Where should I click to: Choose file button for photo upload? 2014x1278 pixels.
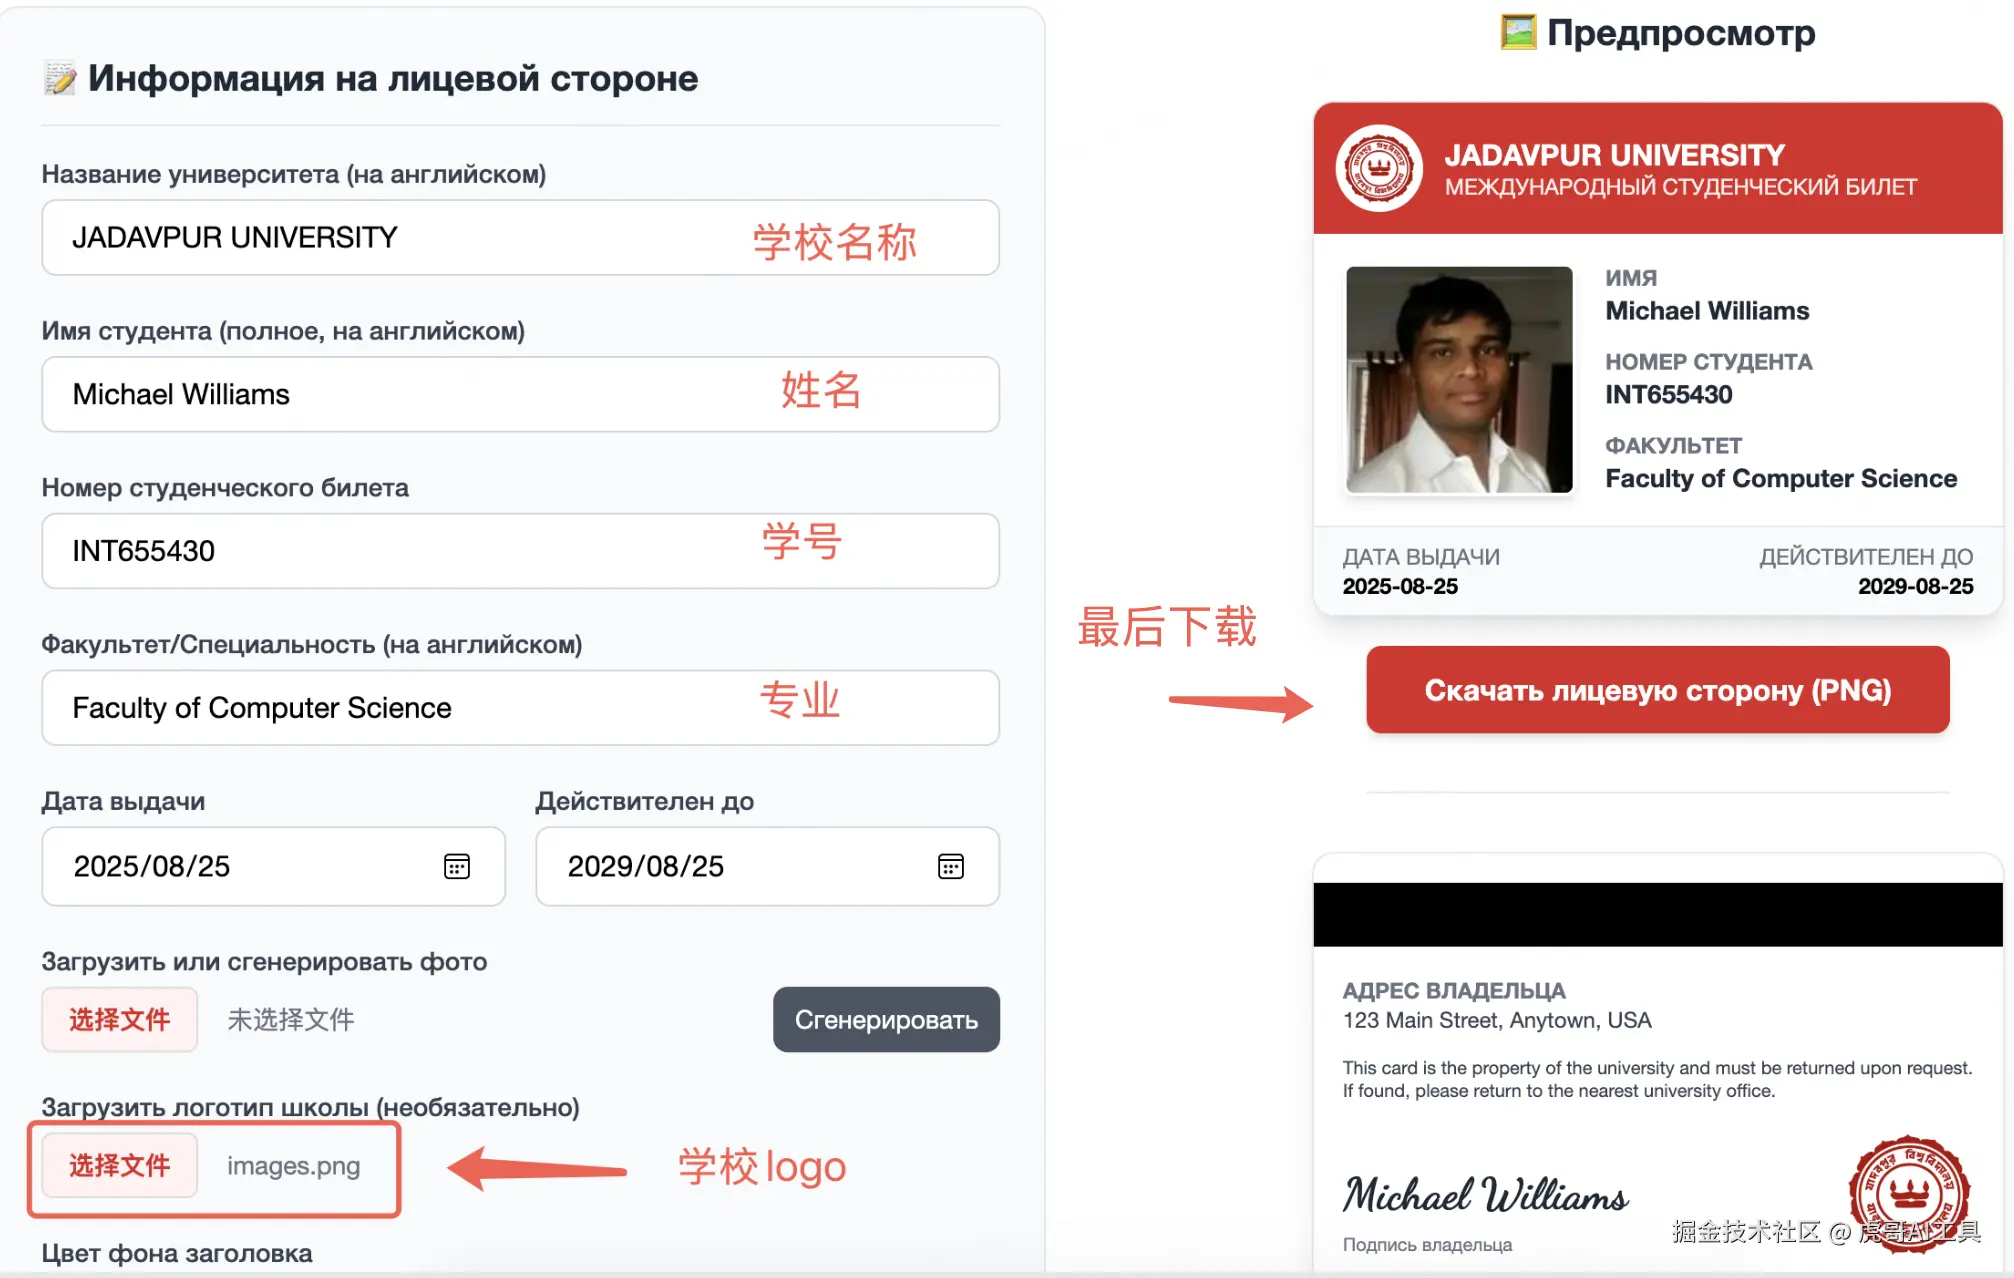[x=119, y=1019]
